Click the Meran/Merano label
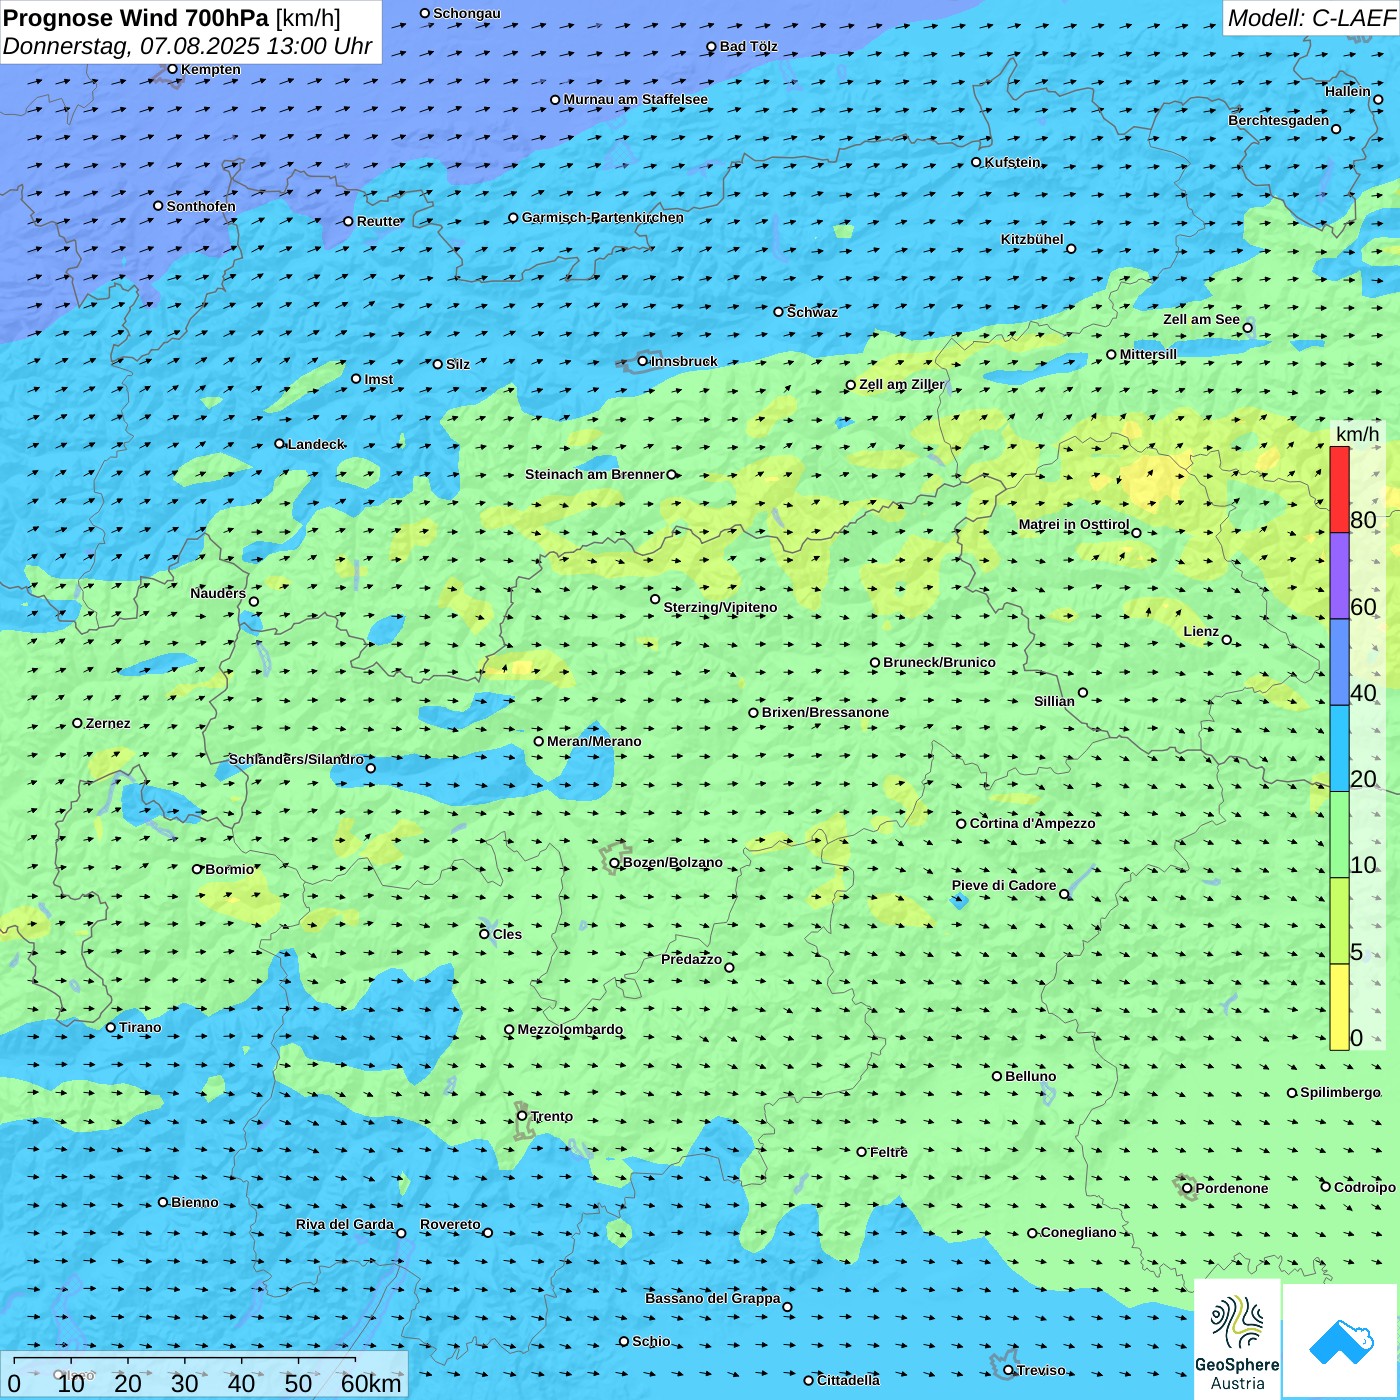The height and width of the screenshot is (1400, 1400). (x=594, y=741)
